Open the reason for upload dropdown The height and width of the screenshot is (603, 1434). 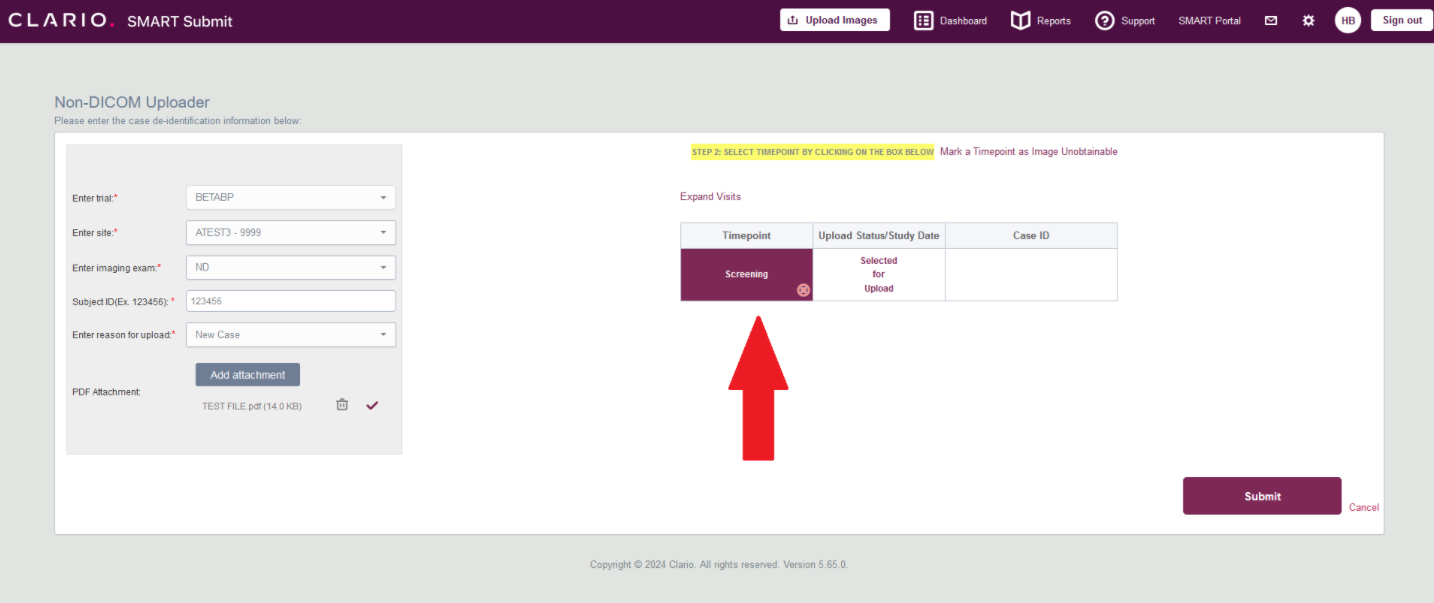[290, 334]
